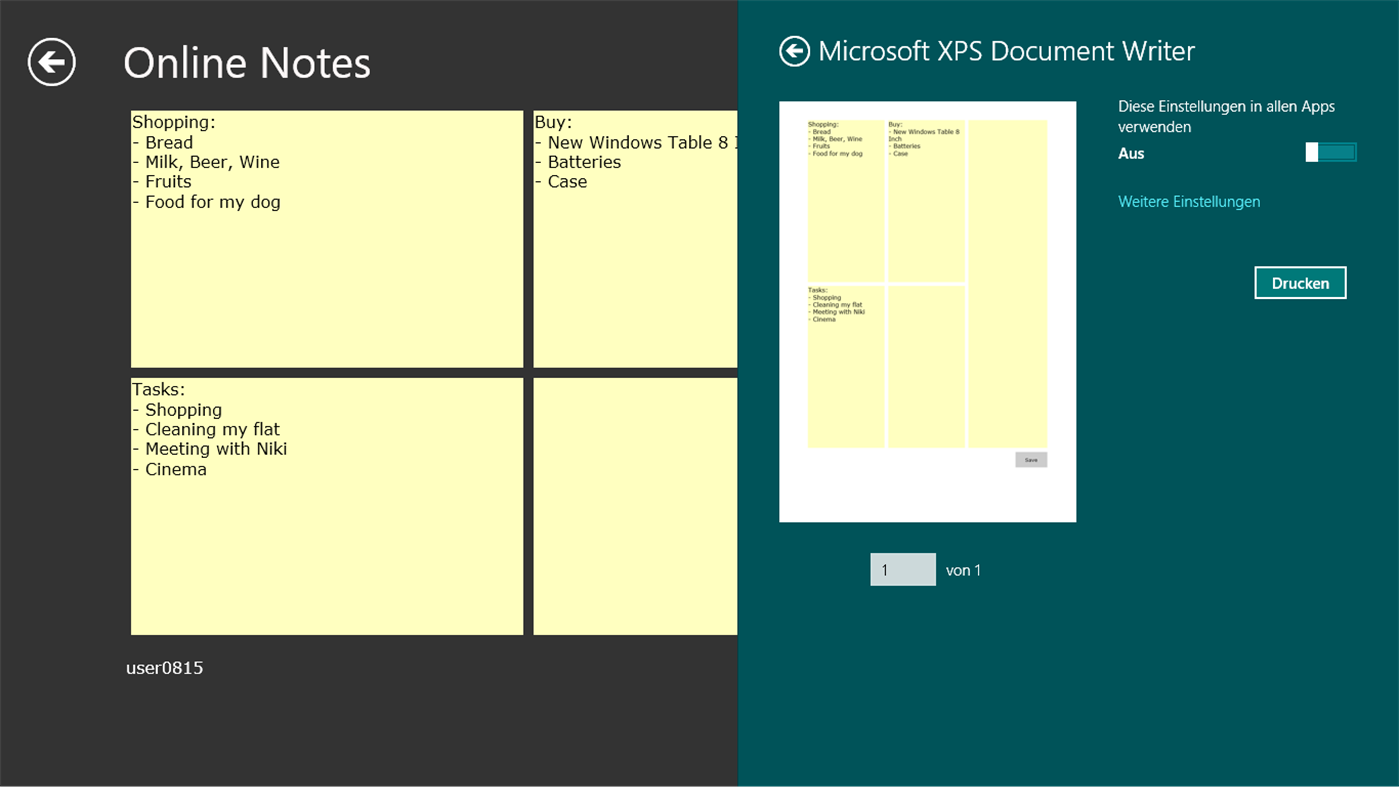Viewport: 1399px width, 787px height.
Task: Open Weitere Einstellungen
Action: click(x=1189, y=201)
